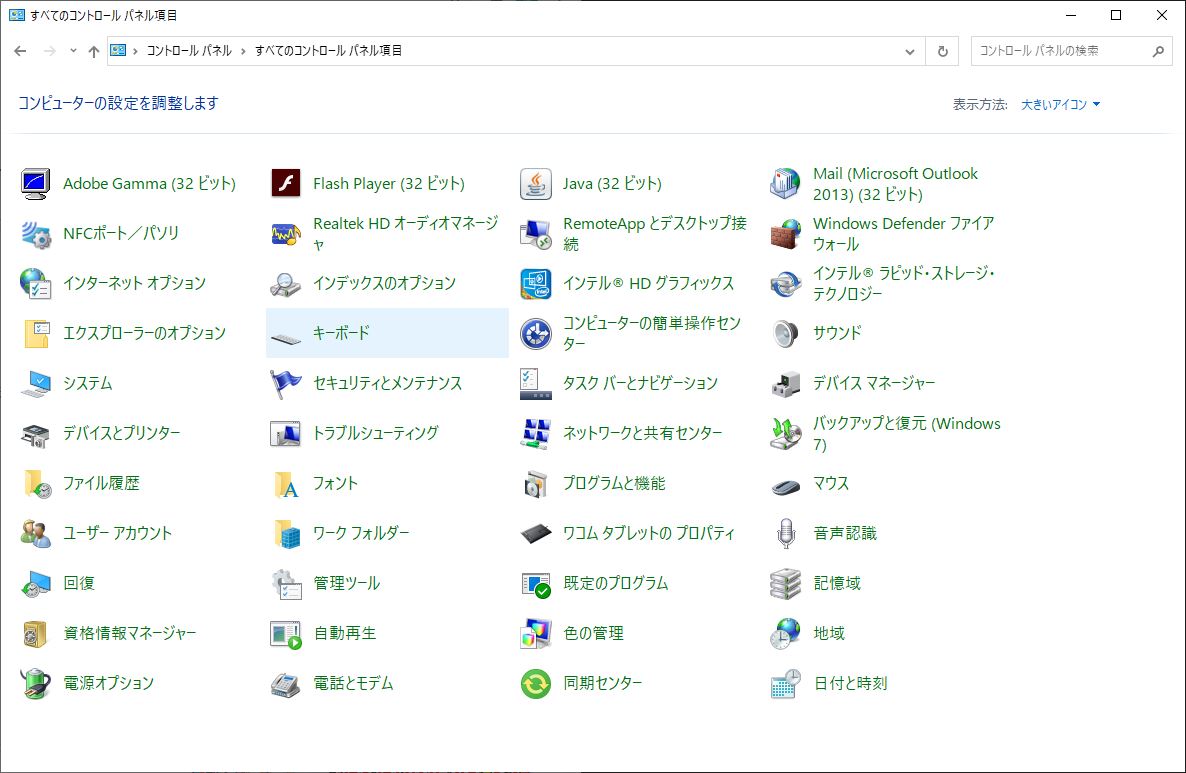The width and height of the screenshot is (1186, 773).
Task: Open the 色の管理 color icon
Action: click(x=536, y=633)
